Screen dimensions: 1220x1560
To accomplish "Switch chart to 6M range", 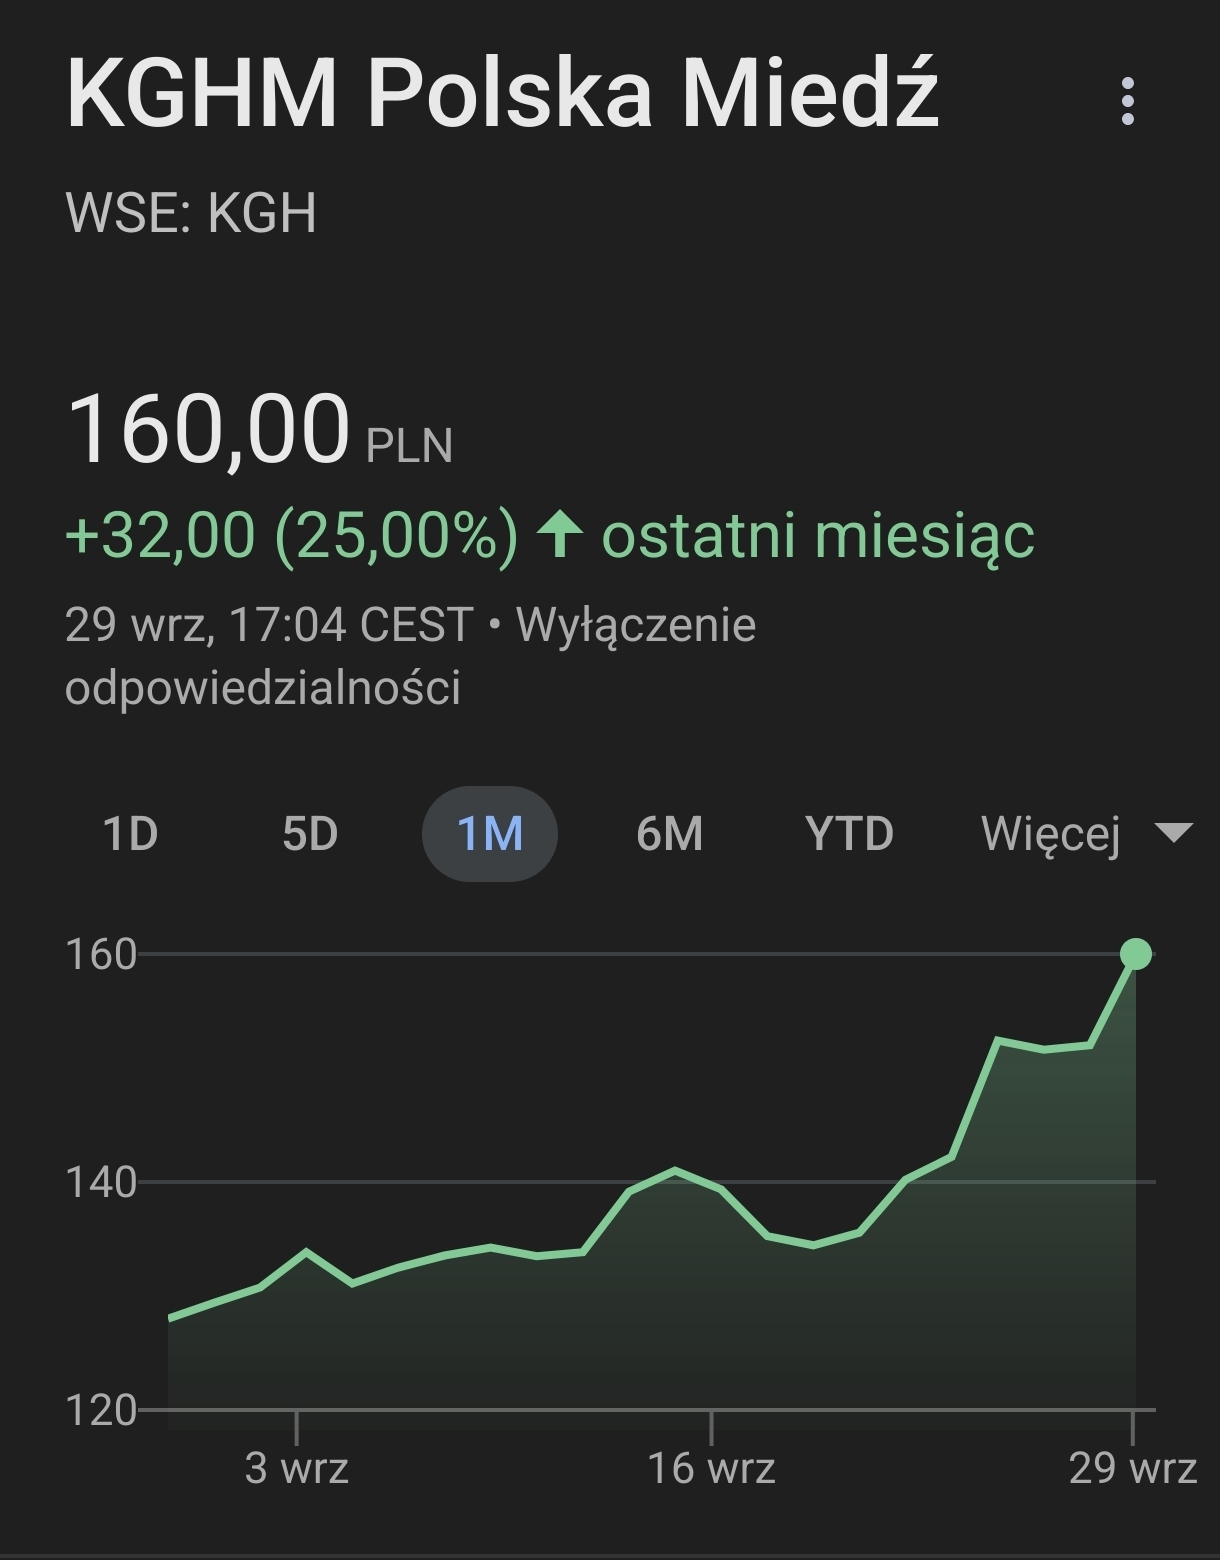I will coord(669,833).
